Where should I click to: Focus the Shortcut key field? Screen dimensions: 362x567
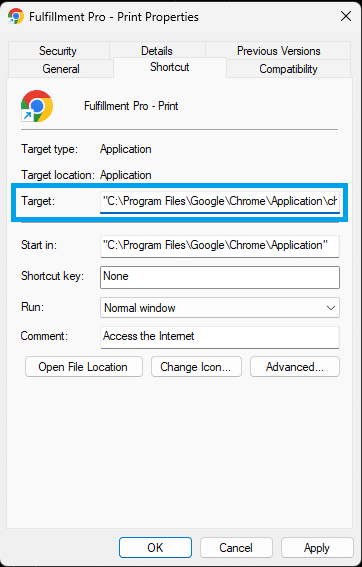point(220,277)
